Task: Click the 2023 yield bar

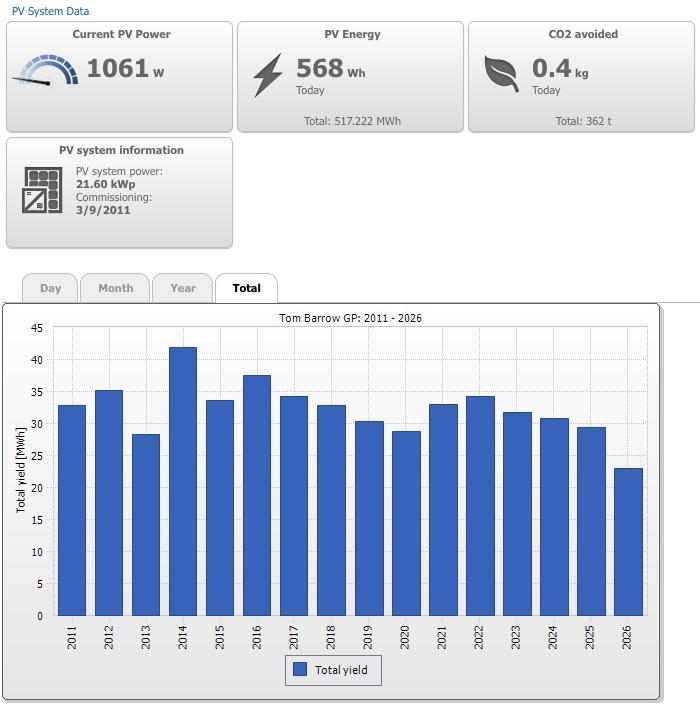Action: click(517, 514)
